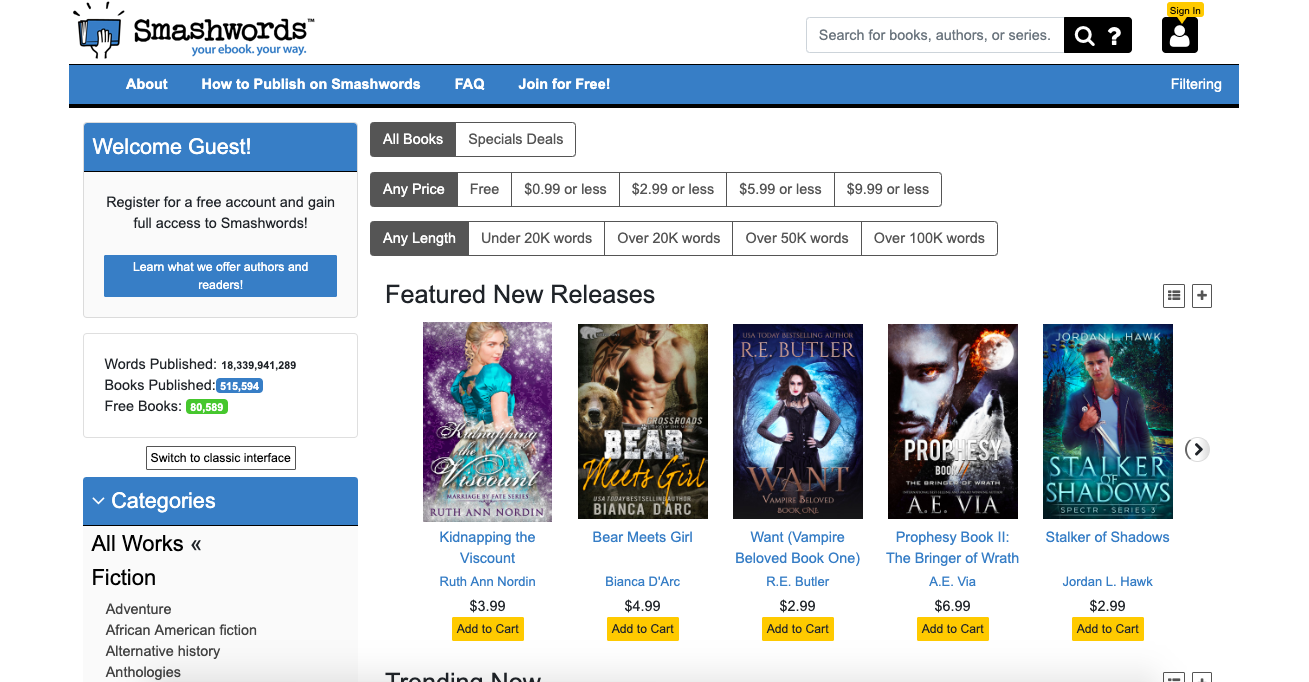The width and height of the screenshot is (1309, 682).
Task: Click the user account Sign In icon
Action: coord(1180,35)
